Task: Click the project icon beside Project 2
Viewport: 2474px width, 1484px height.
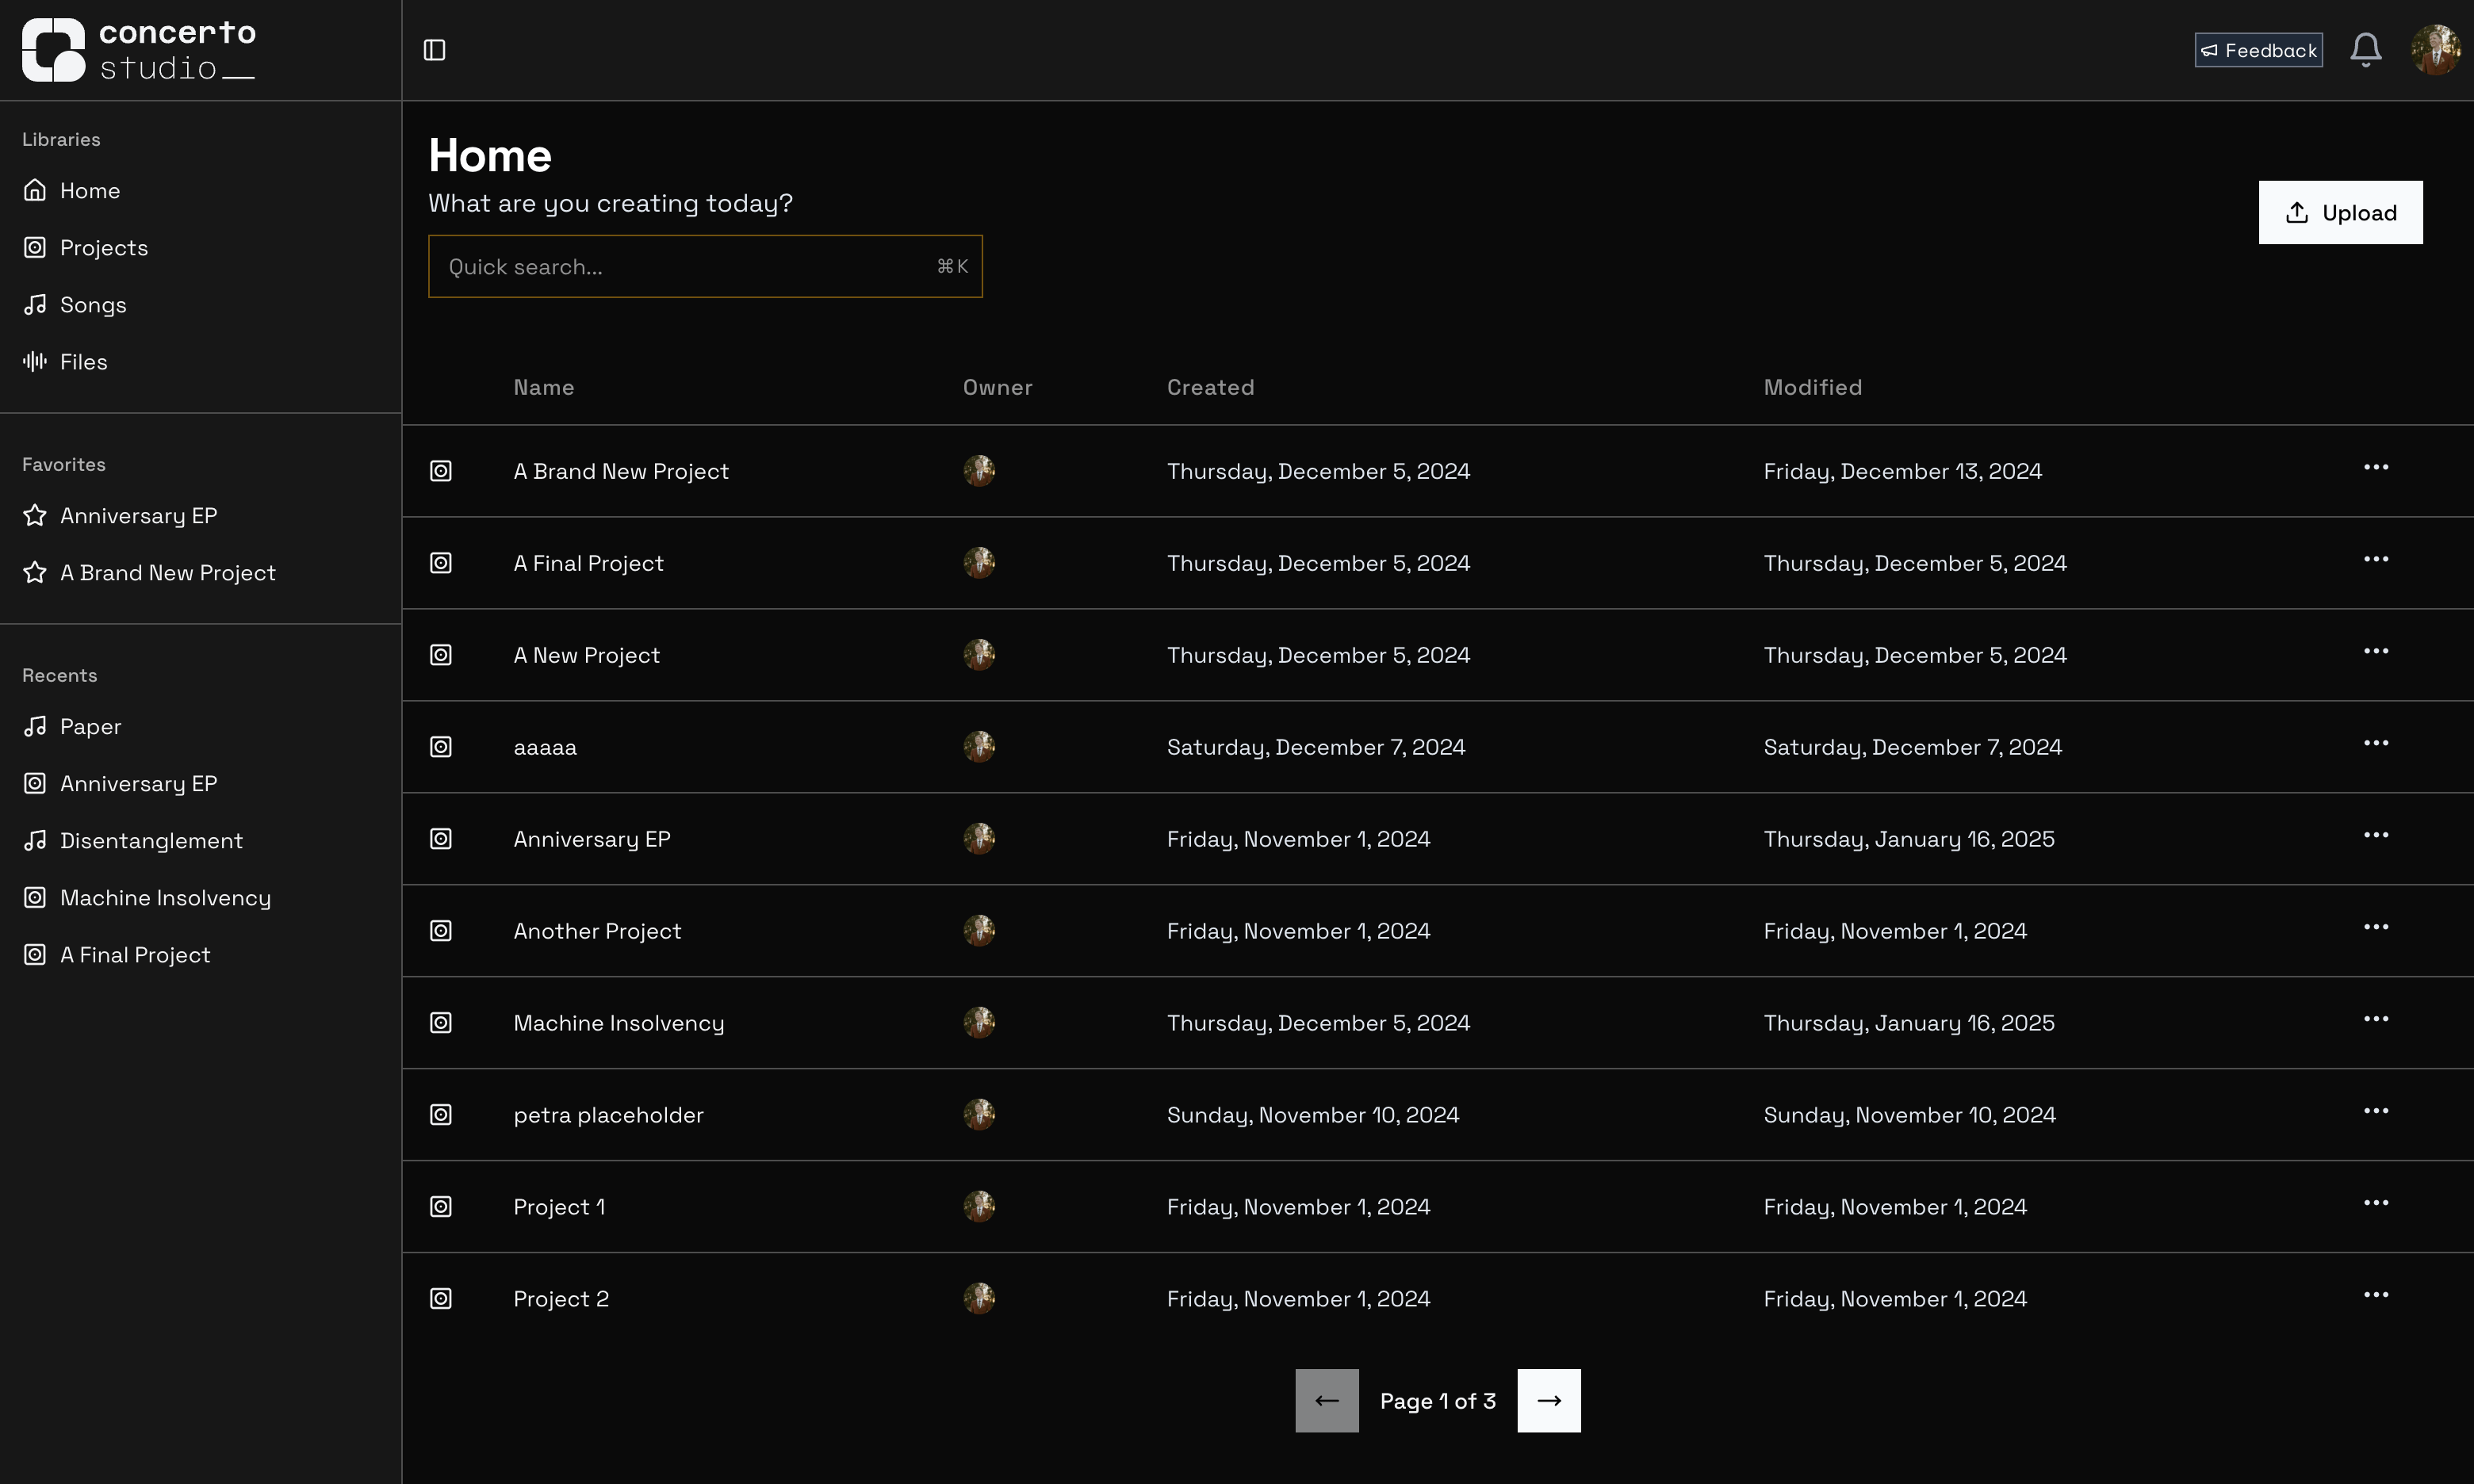Action: pos(441,1299)
